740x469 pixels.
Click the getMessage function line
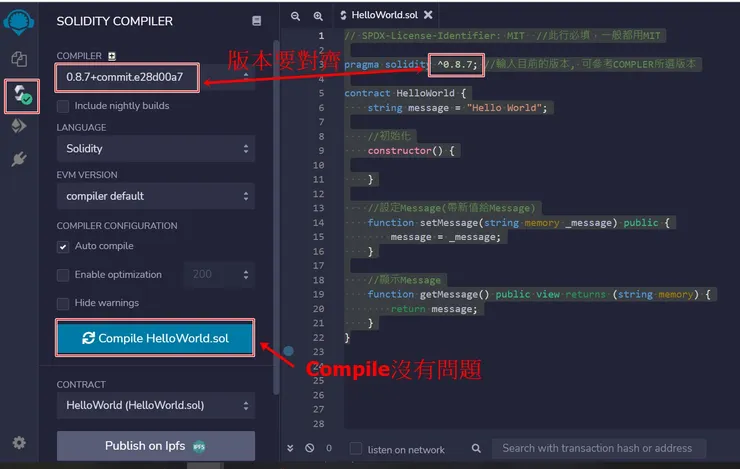tap(538, 294)
